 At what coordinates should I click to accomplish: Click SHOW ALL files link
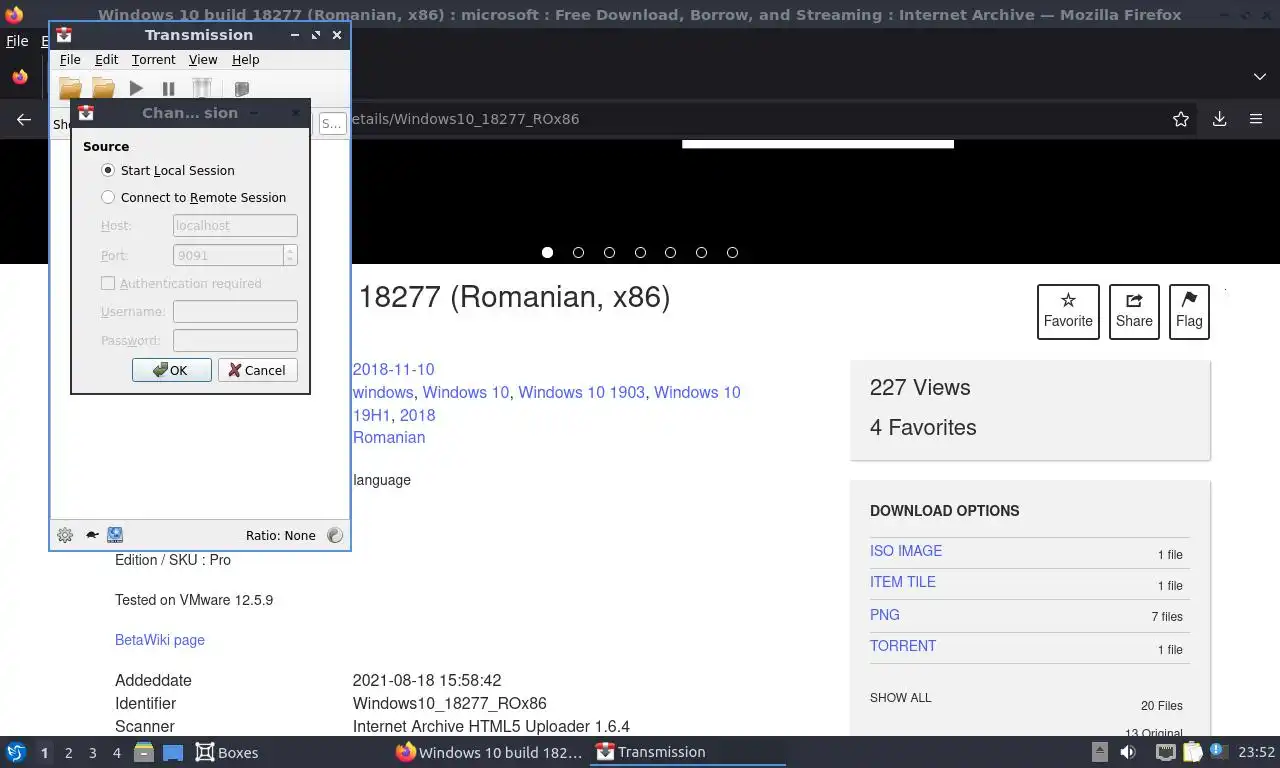click(x=900, y=698)
